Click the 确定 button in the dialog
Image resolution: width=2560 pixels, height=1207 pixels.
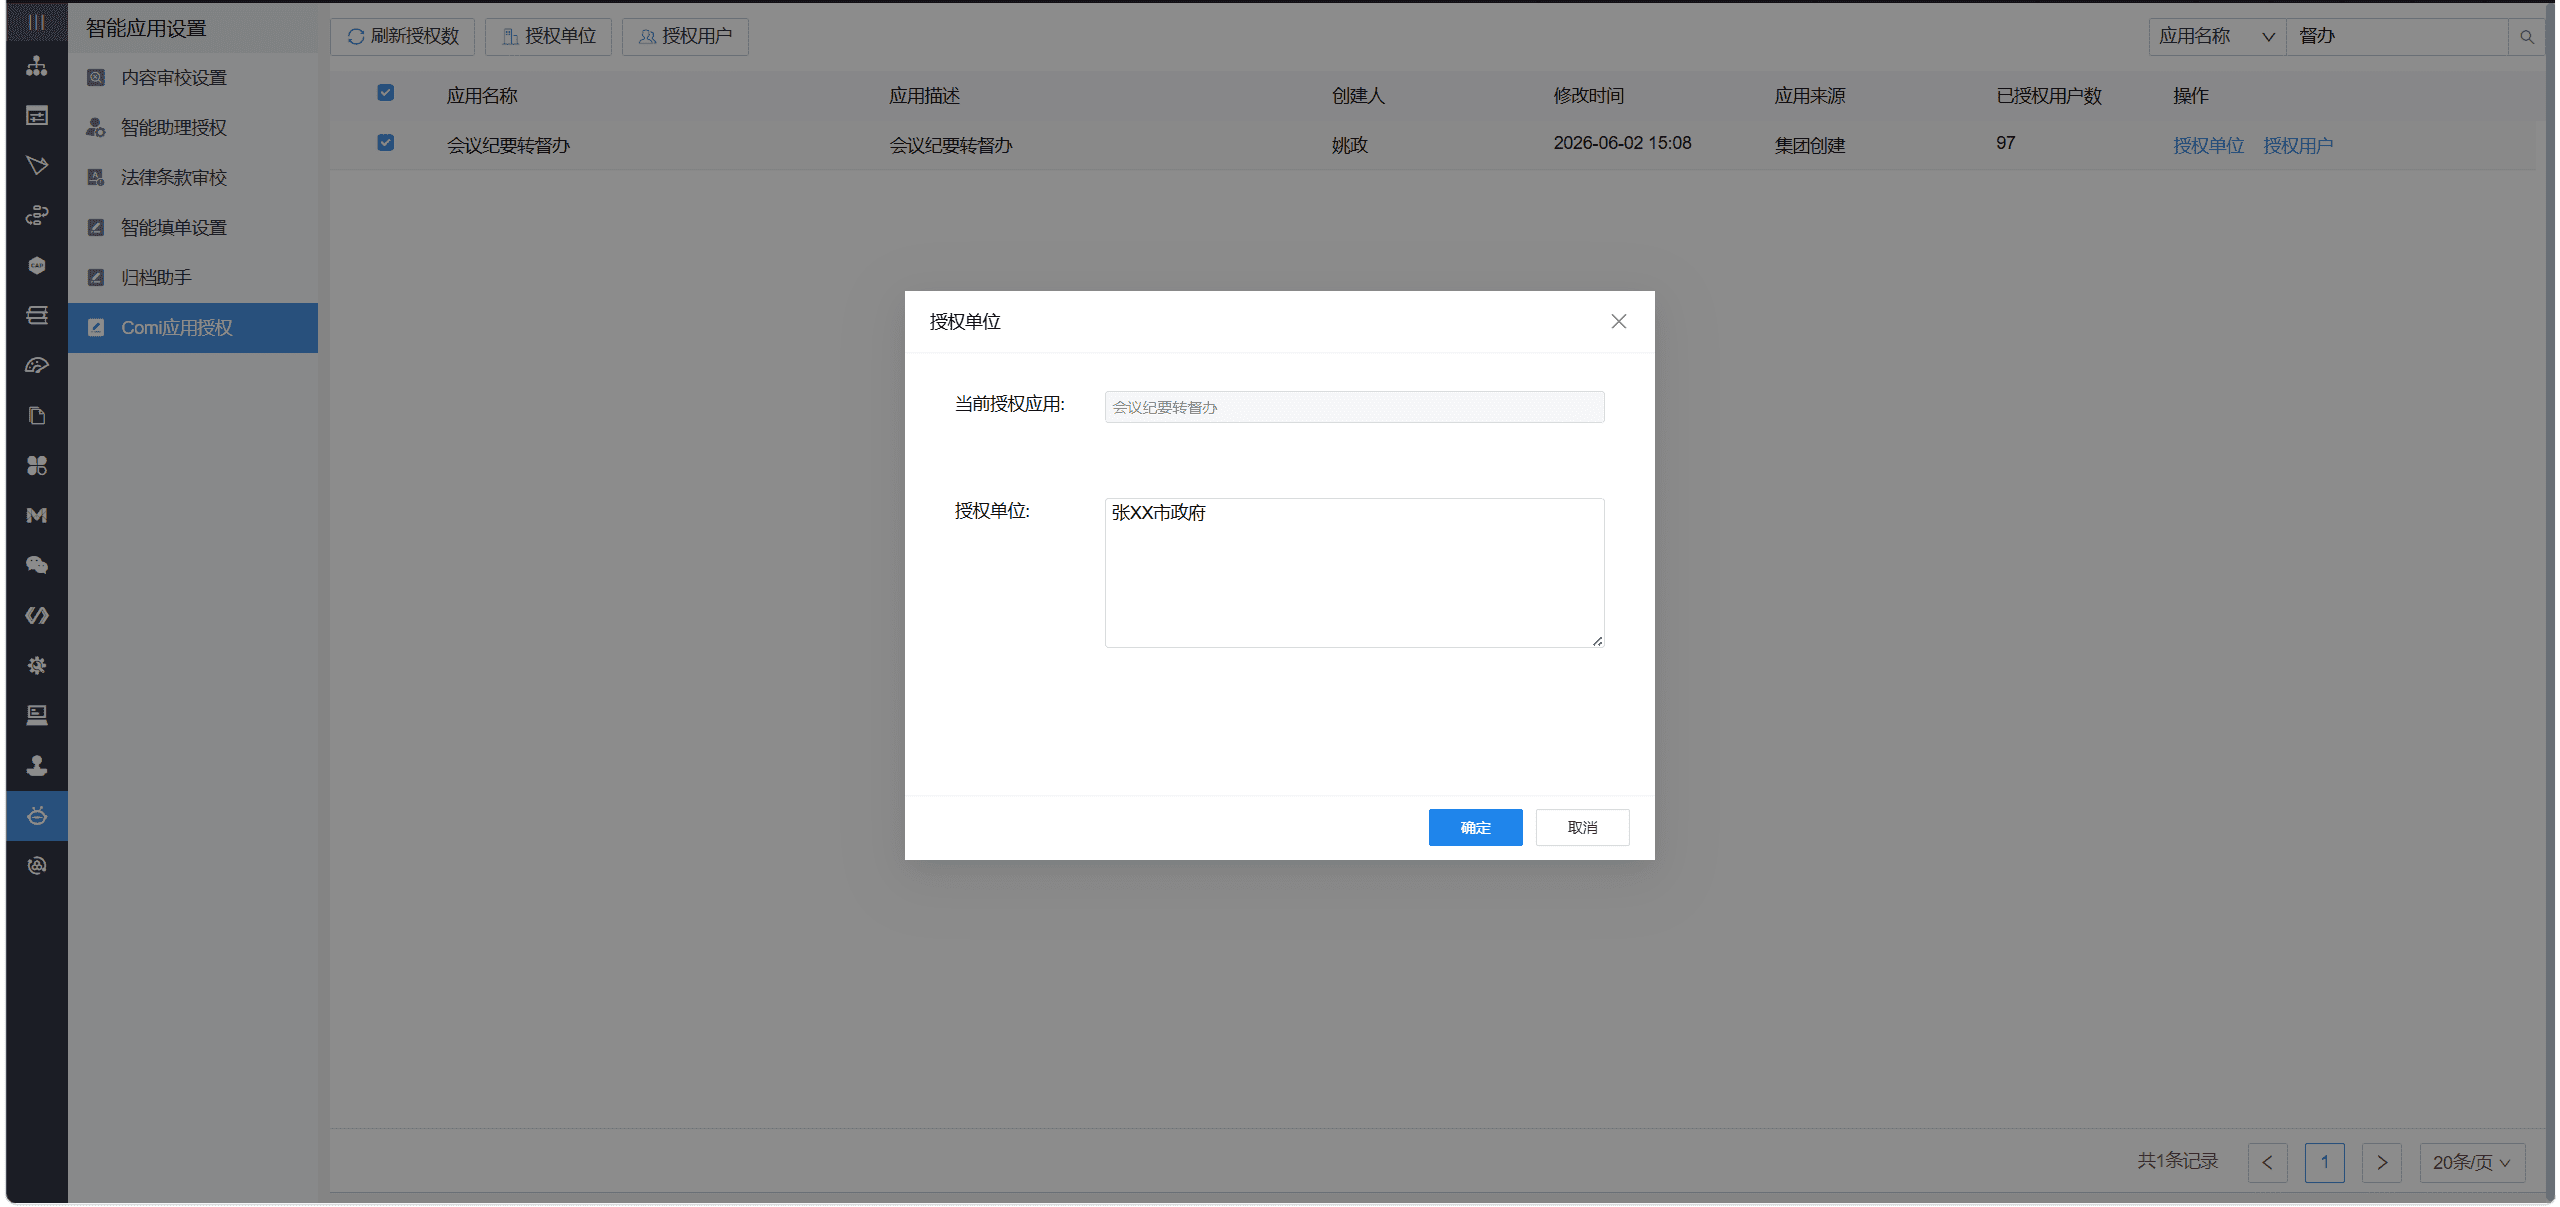1475,827
